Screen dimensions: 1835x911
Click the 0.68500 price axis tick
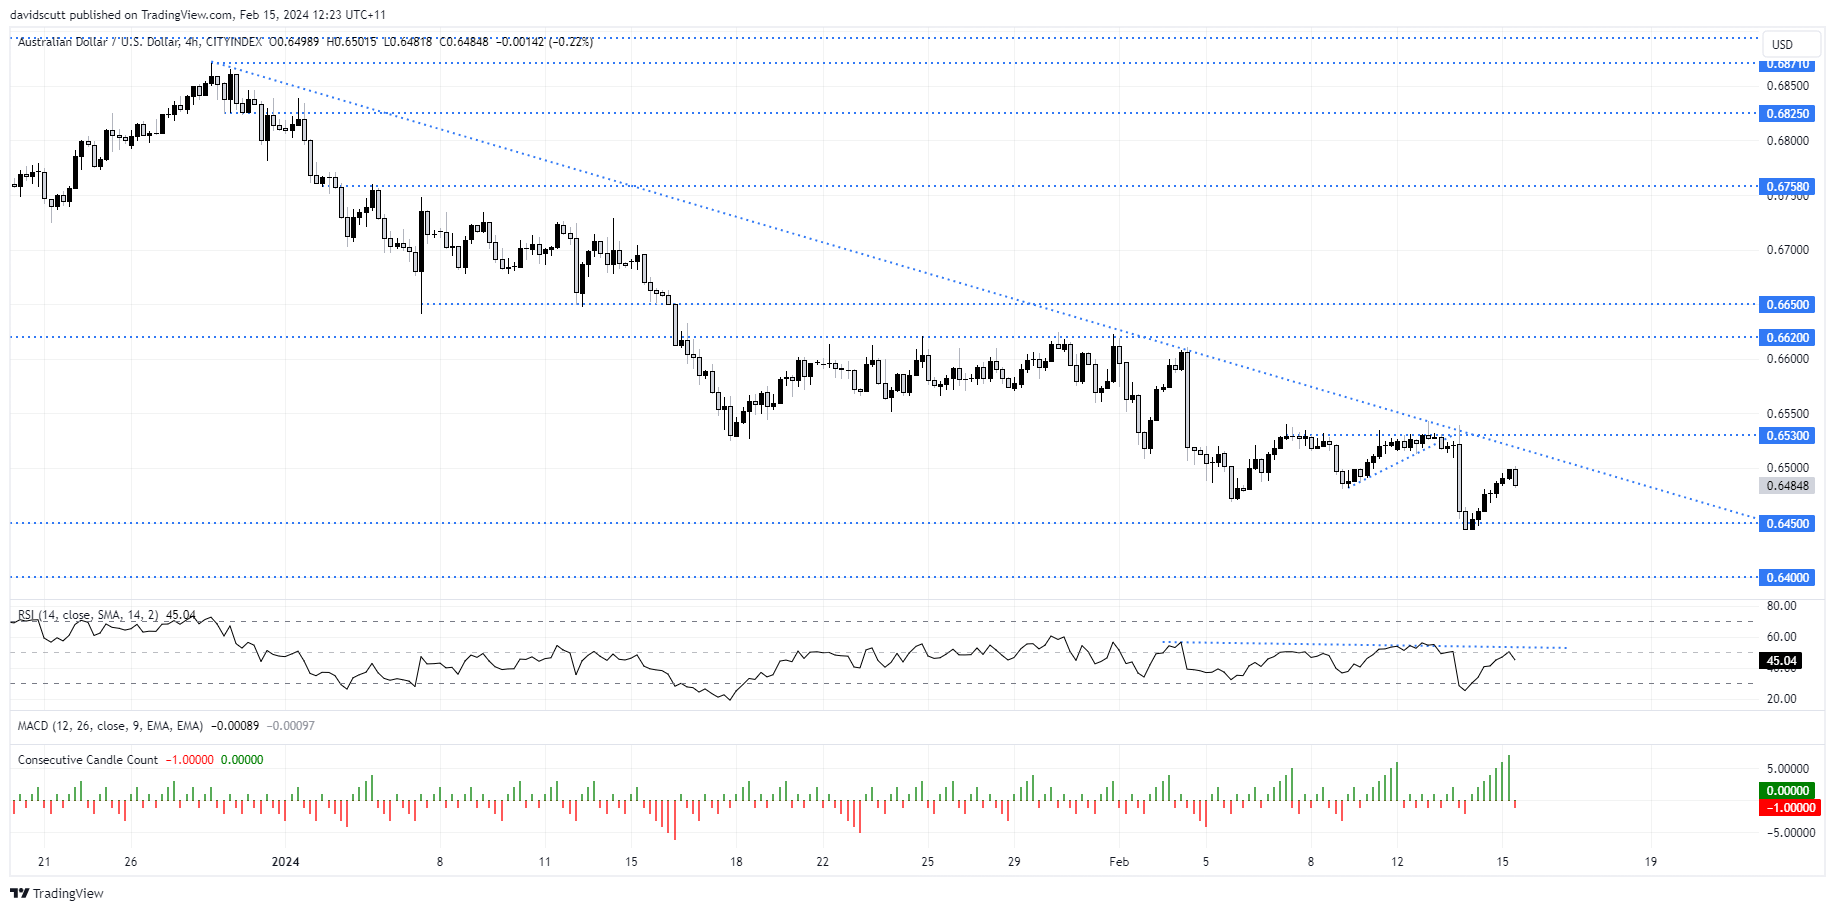point(1787,86)
